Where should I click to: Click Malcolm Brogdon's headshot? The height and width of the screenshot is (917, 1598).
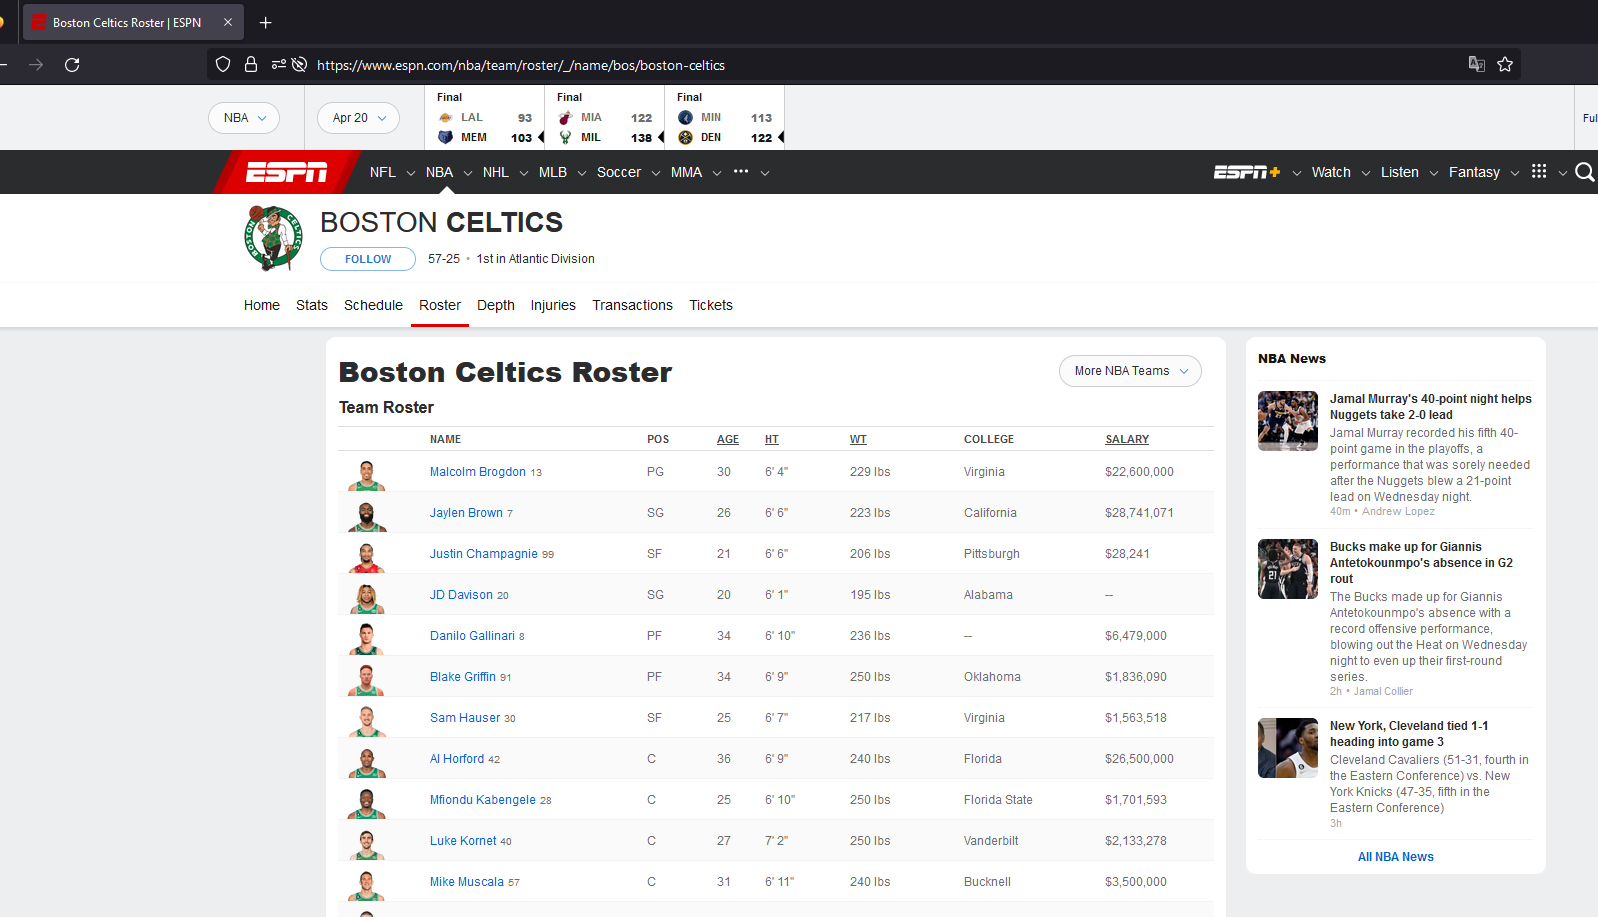[x=367, y=474]
